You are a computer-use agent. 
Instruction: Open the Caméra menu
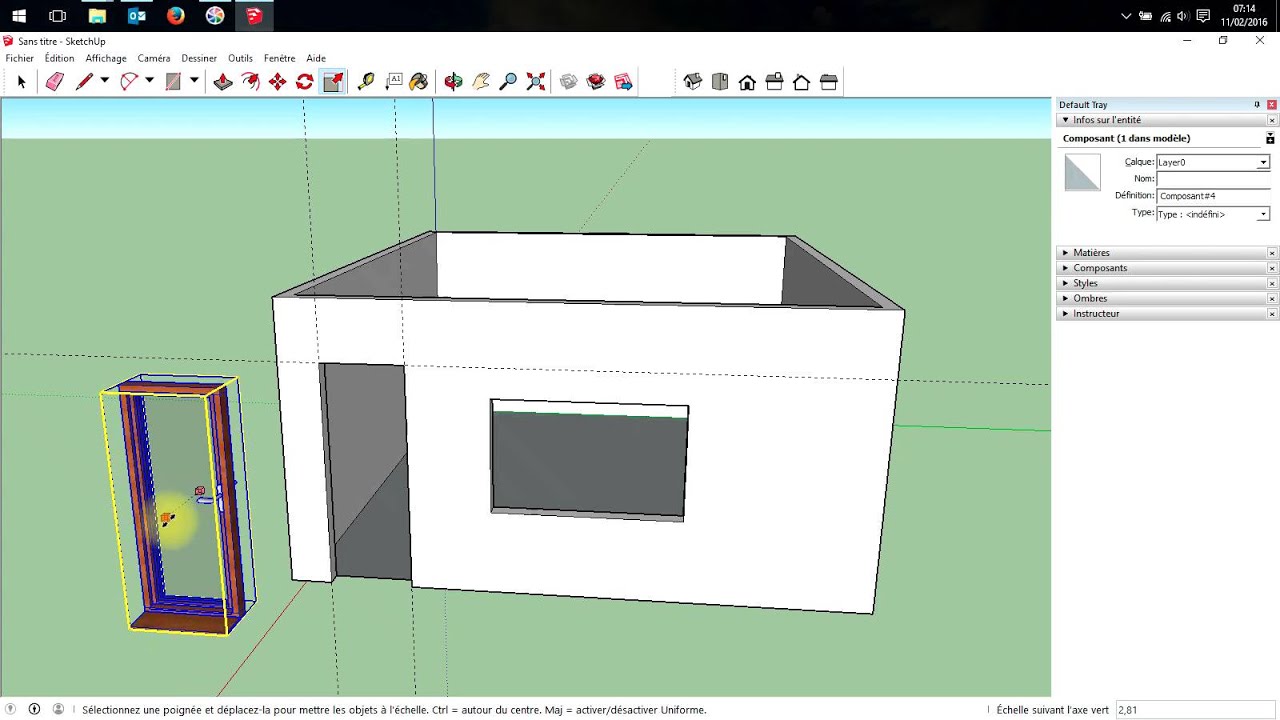pos(154,58)
